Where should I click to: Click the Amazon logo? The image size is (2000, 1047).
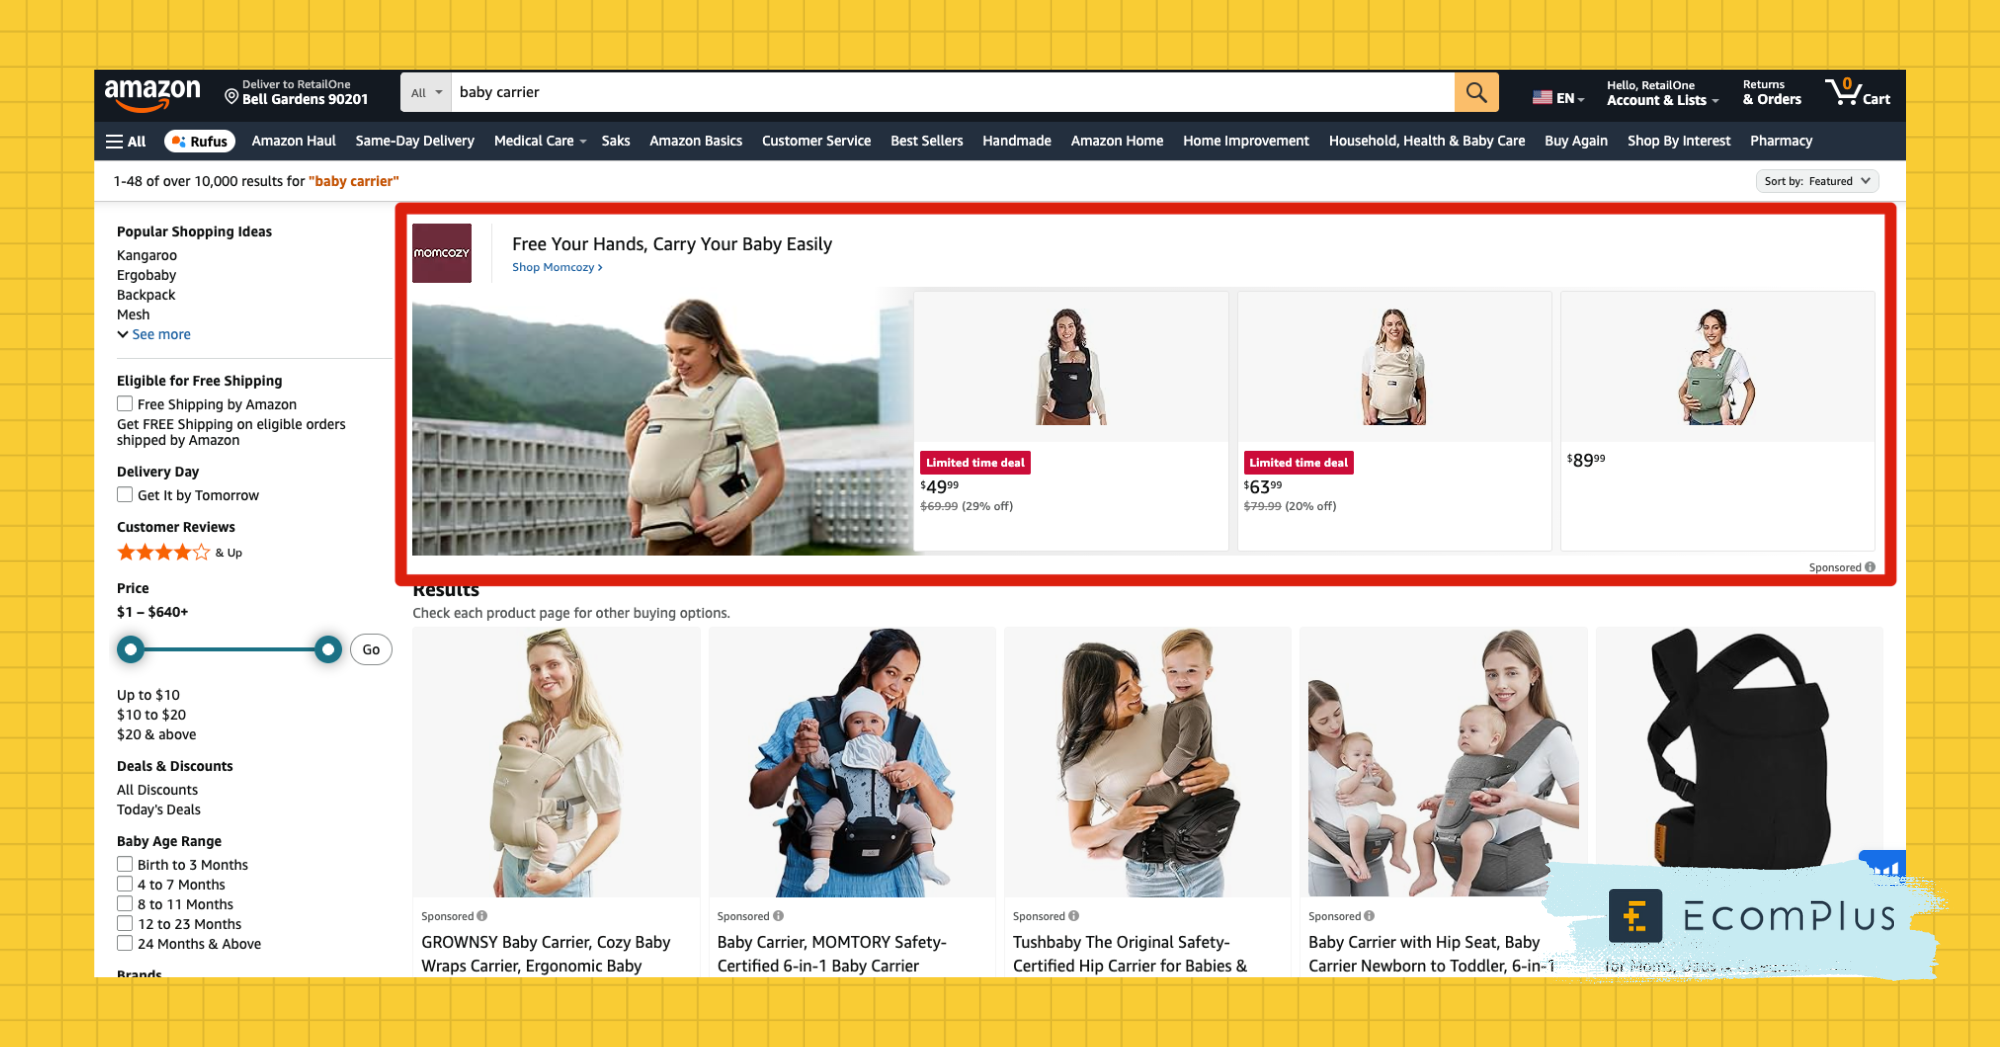[152, 93]
